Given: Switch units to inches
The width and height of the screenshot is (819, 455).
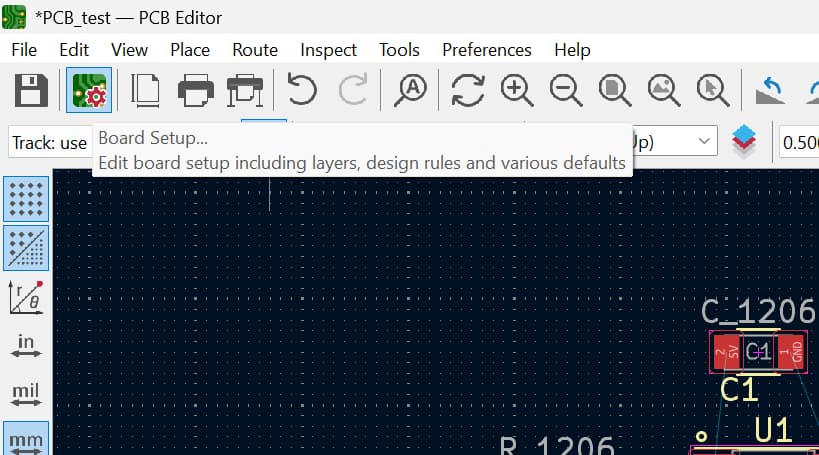Looking at the screenshot, I should tap(26, 345).
